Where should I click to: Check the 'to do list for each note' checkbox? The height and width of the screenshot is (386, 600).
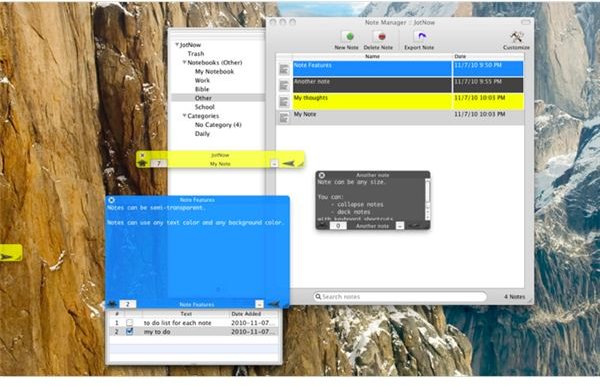coord(130,323)
